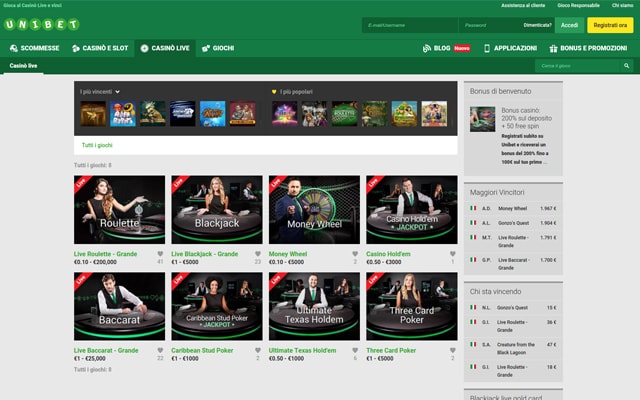Click the Live Roulette - Grande title
Viewport: 640px width, 400px height.
105,254
